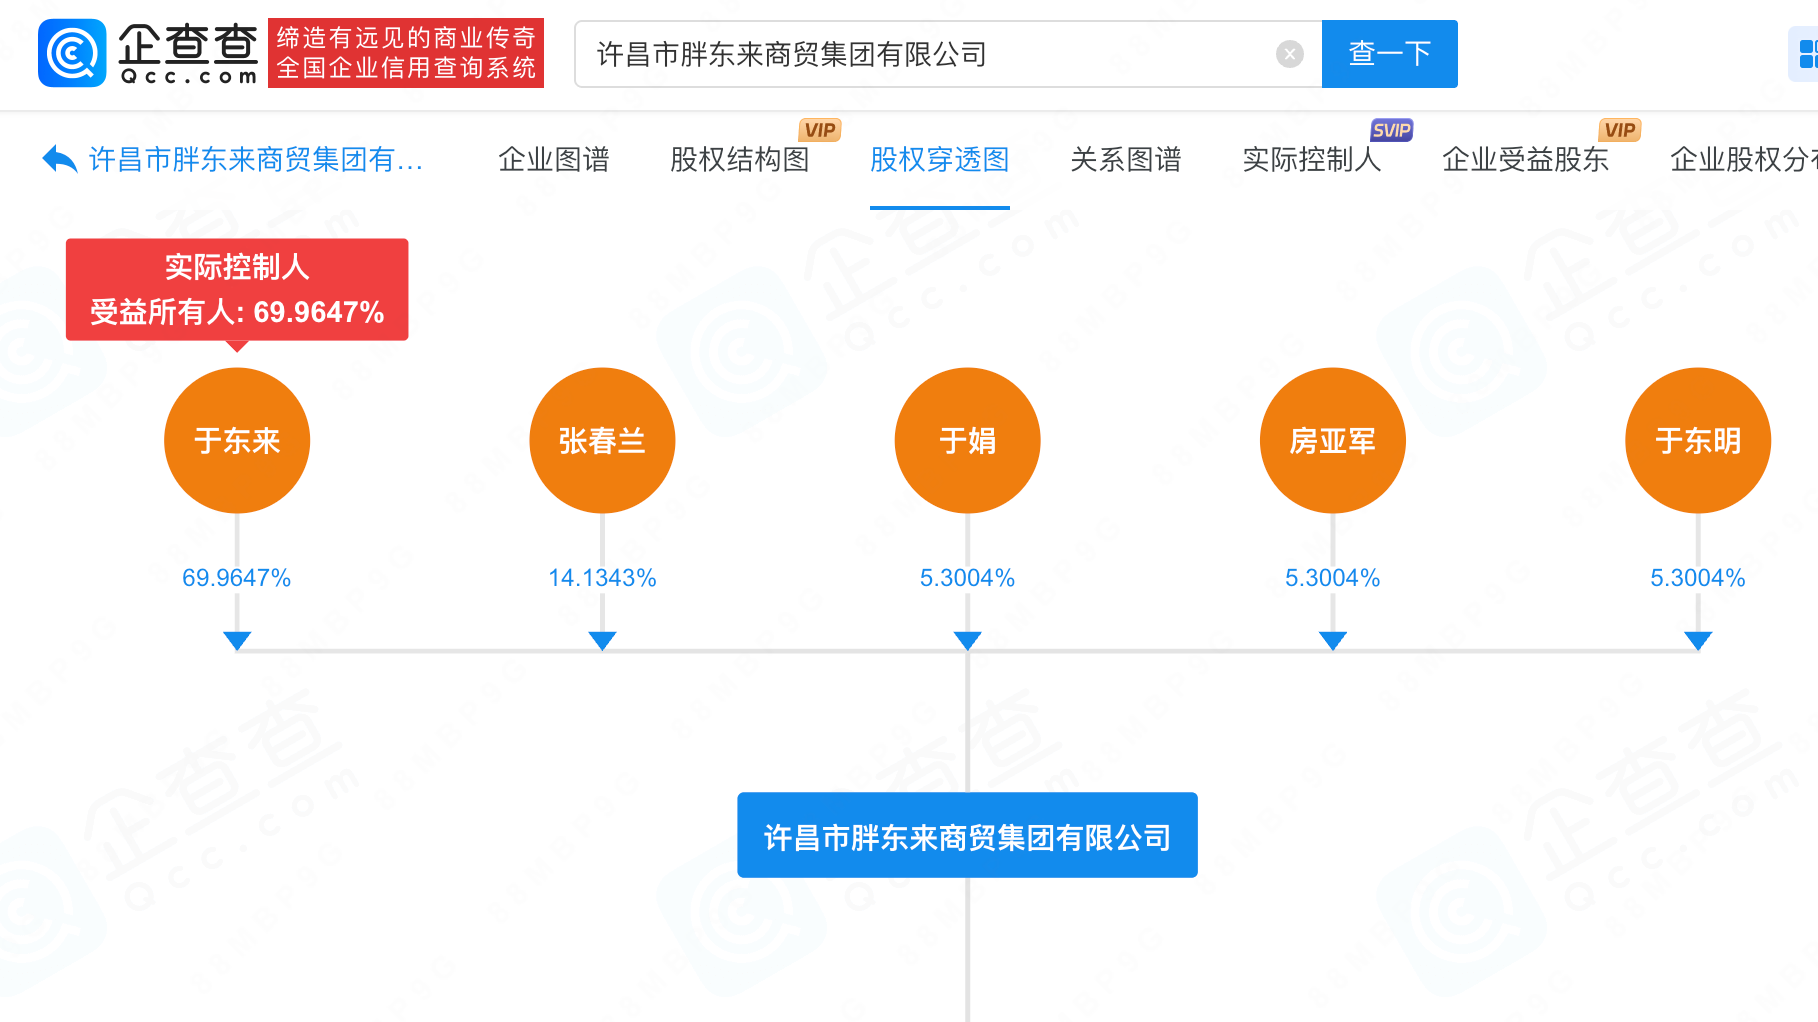1818x1022 pixels.
Task: Click the Qcc.com logo icon
Action: (72, 53)
